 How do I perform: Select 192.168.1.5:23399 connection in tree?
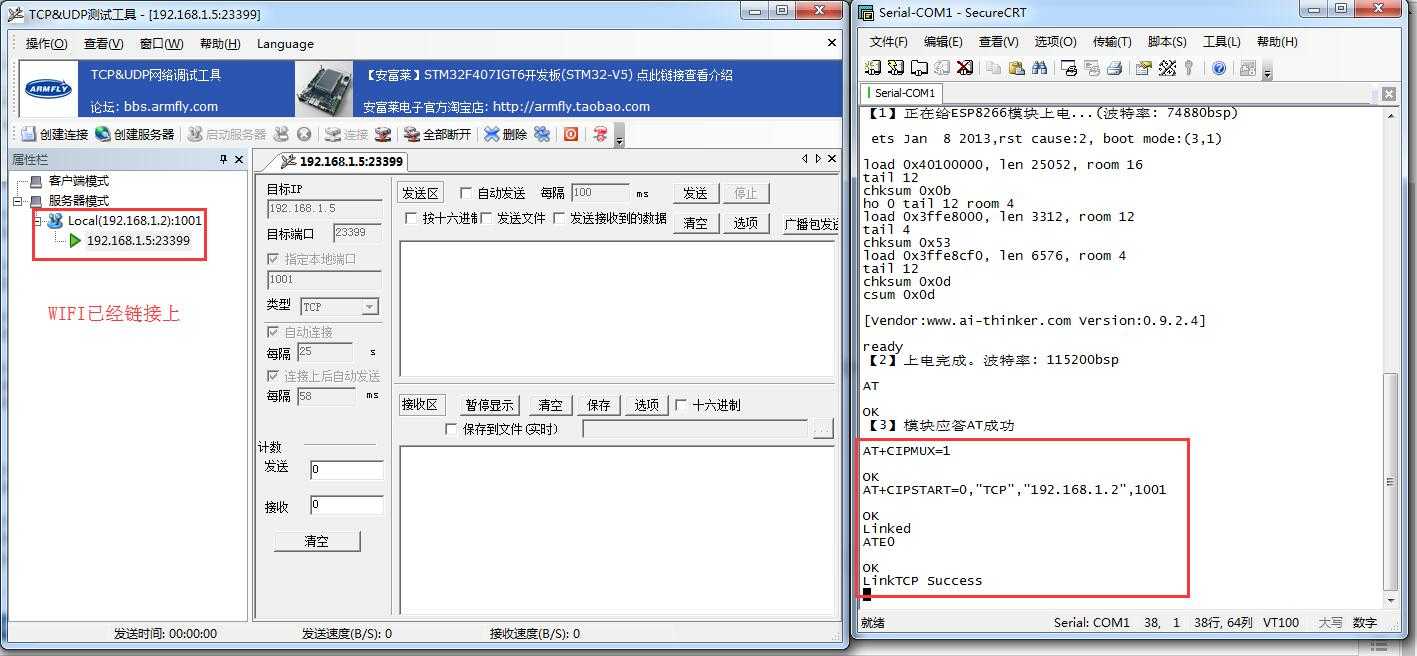click(x=138, y=240)
